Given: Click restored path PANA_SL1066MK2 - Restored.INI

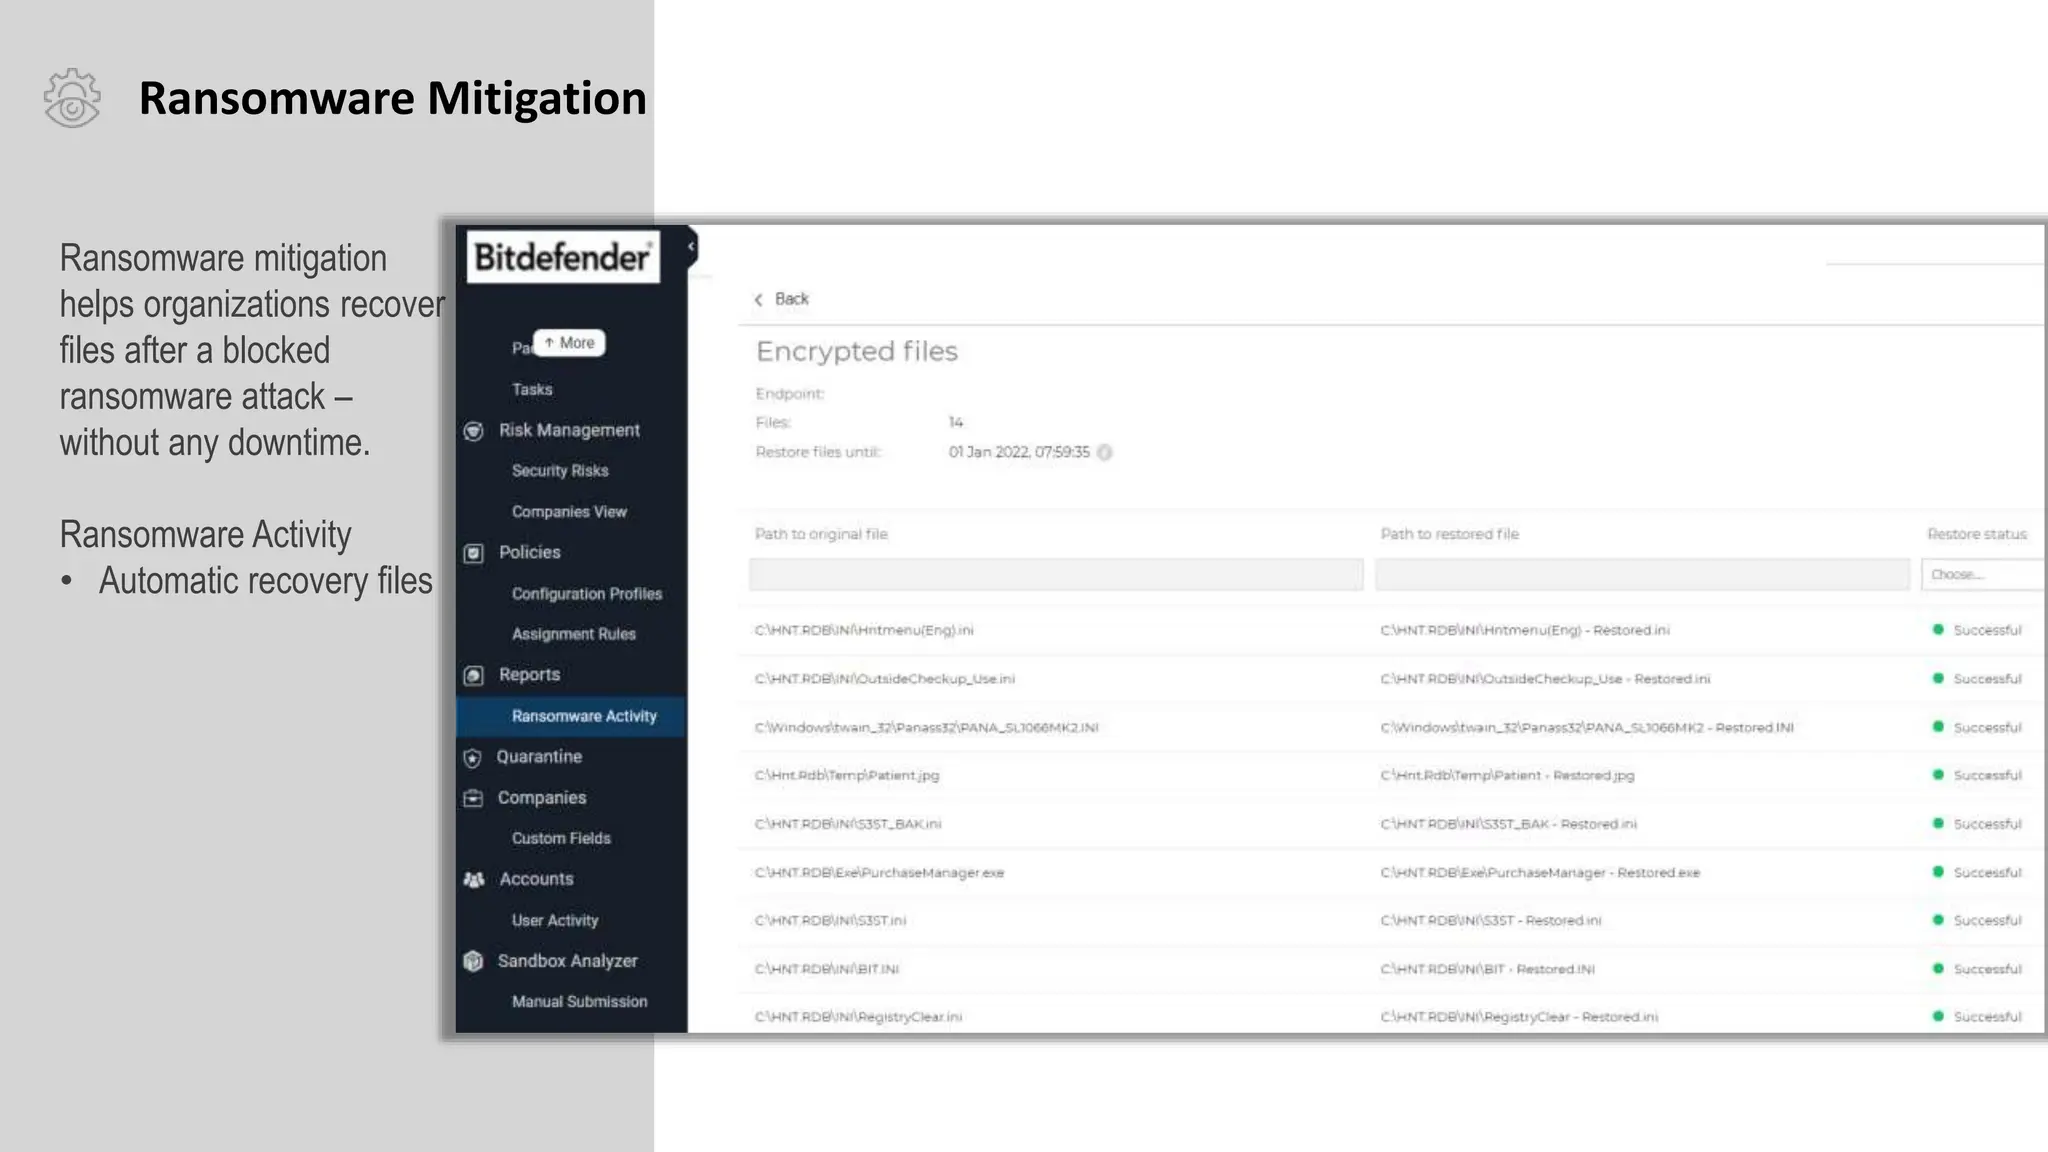Looking at the screenshot, I should [x=1587, y=728].
